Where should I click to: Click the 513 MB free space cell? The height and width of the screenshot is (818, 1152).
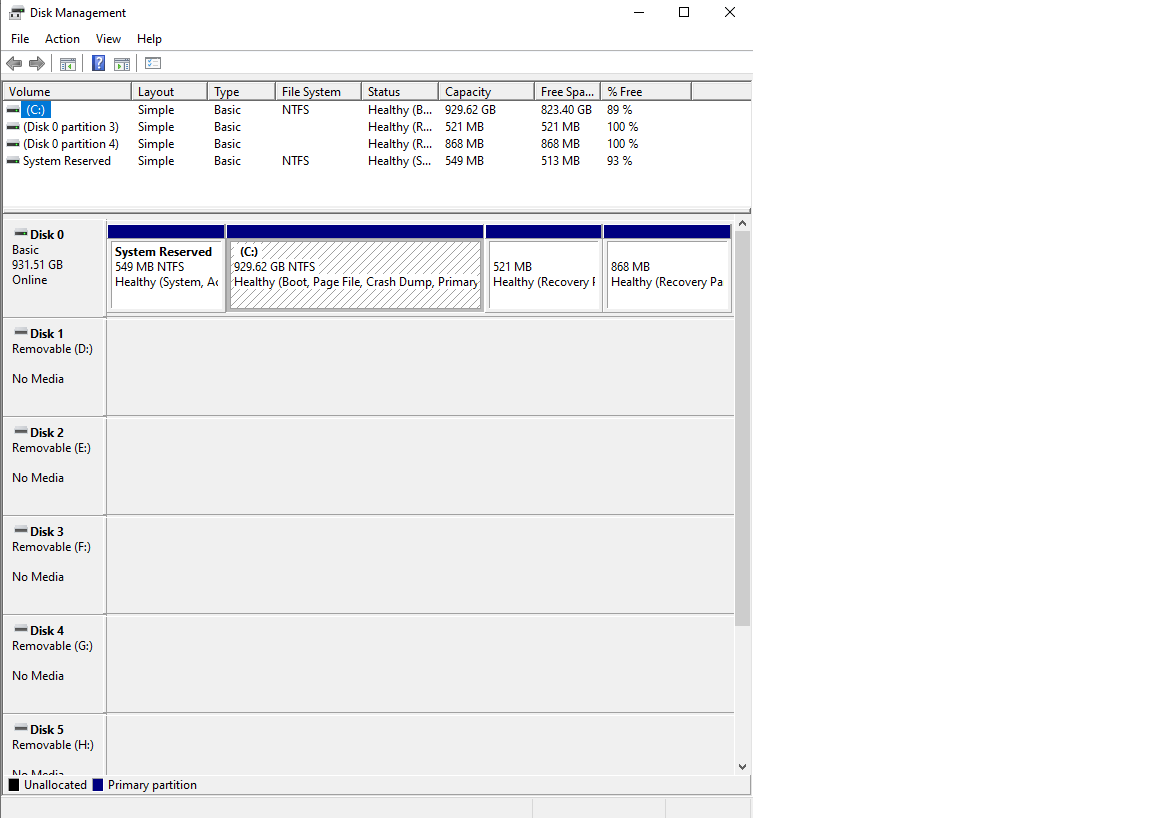pyautogui.click(x=561, y=160)
